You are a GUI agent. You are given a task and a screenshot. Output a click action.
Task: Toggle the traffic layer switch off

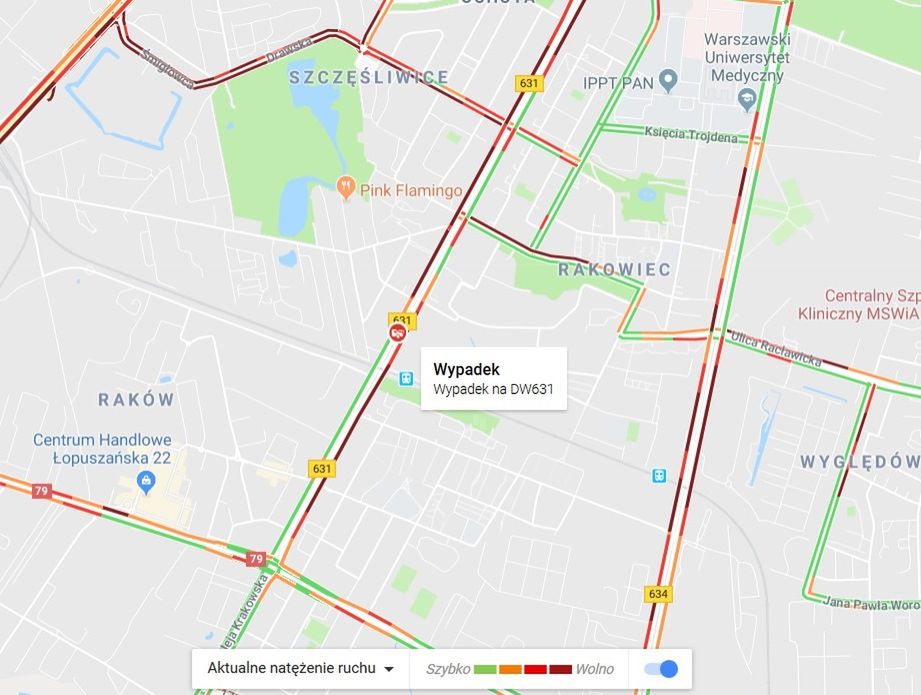(661, 669)
